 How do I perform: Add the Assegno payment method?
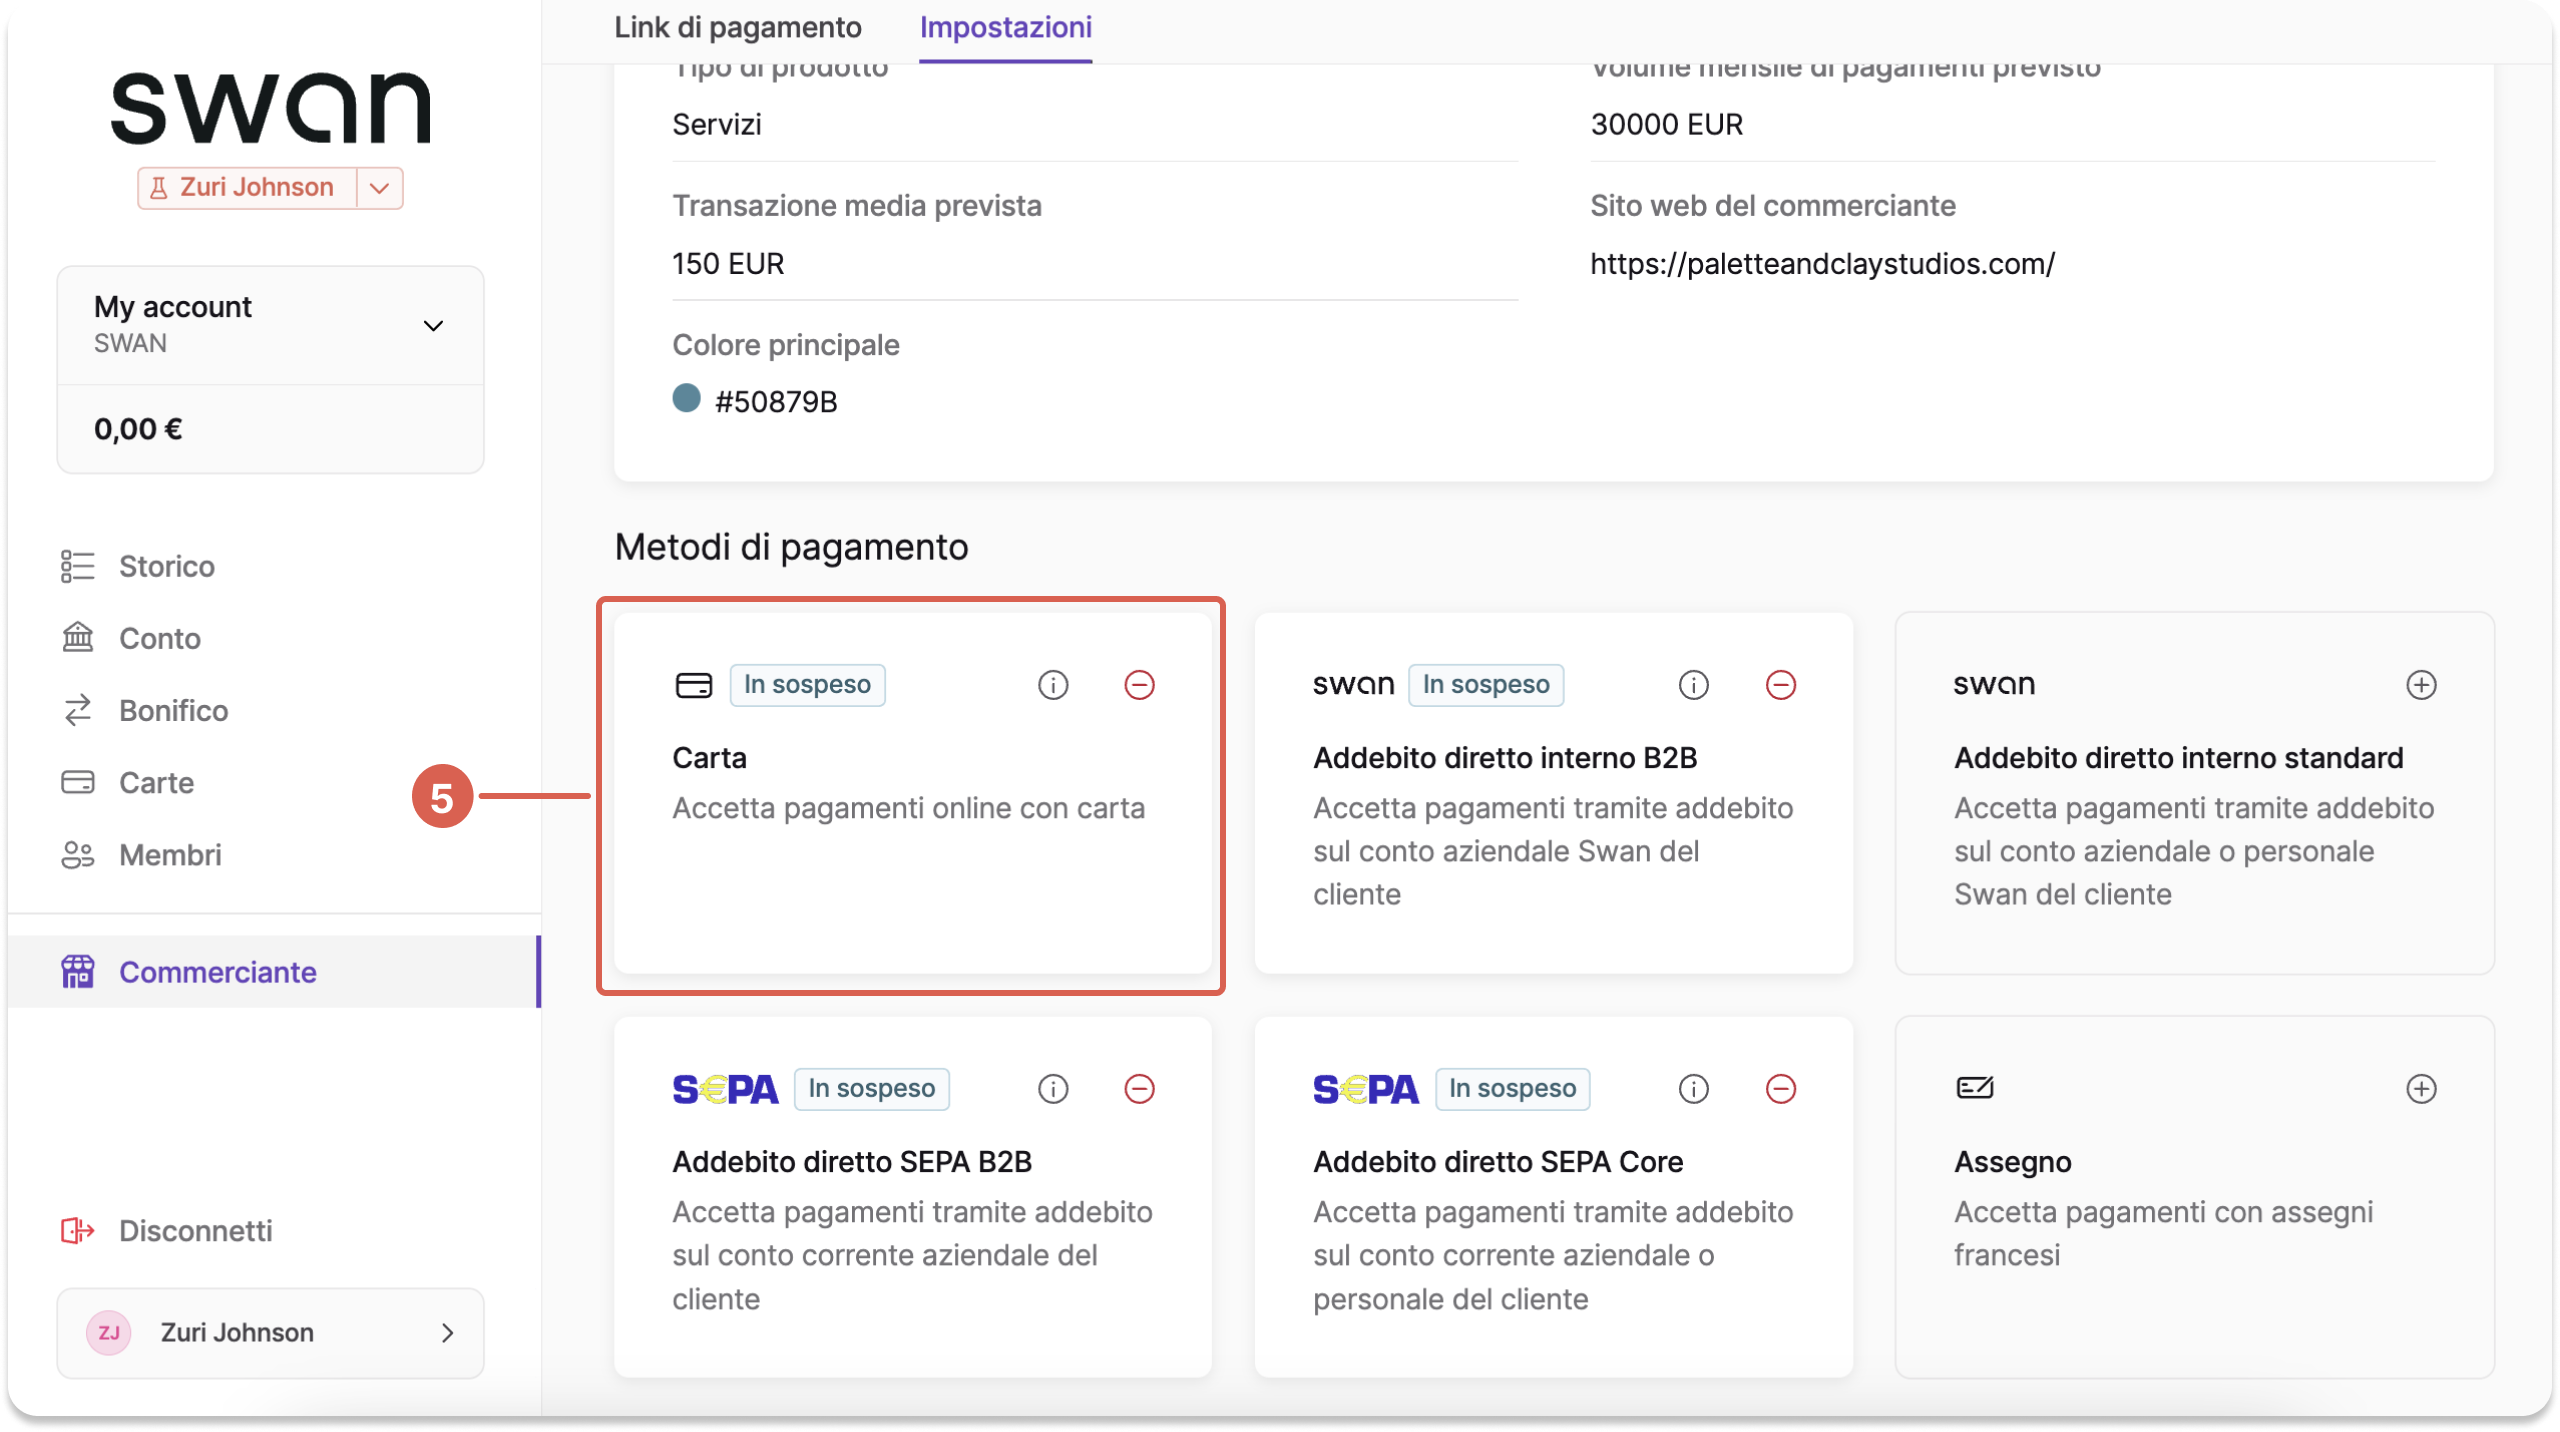click(2420, 1089)
